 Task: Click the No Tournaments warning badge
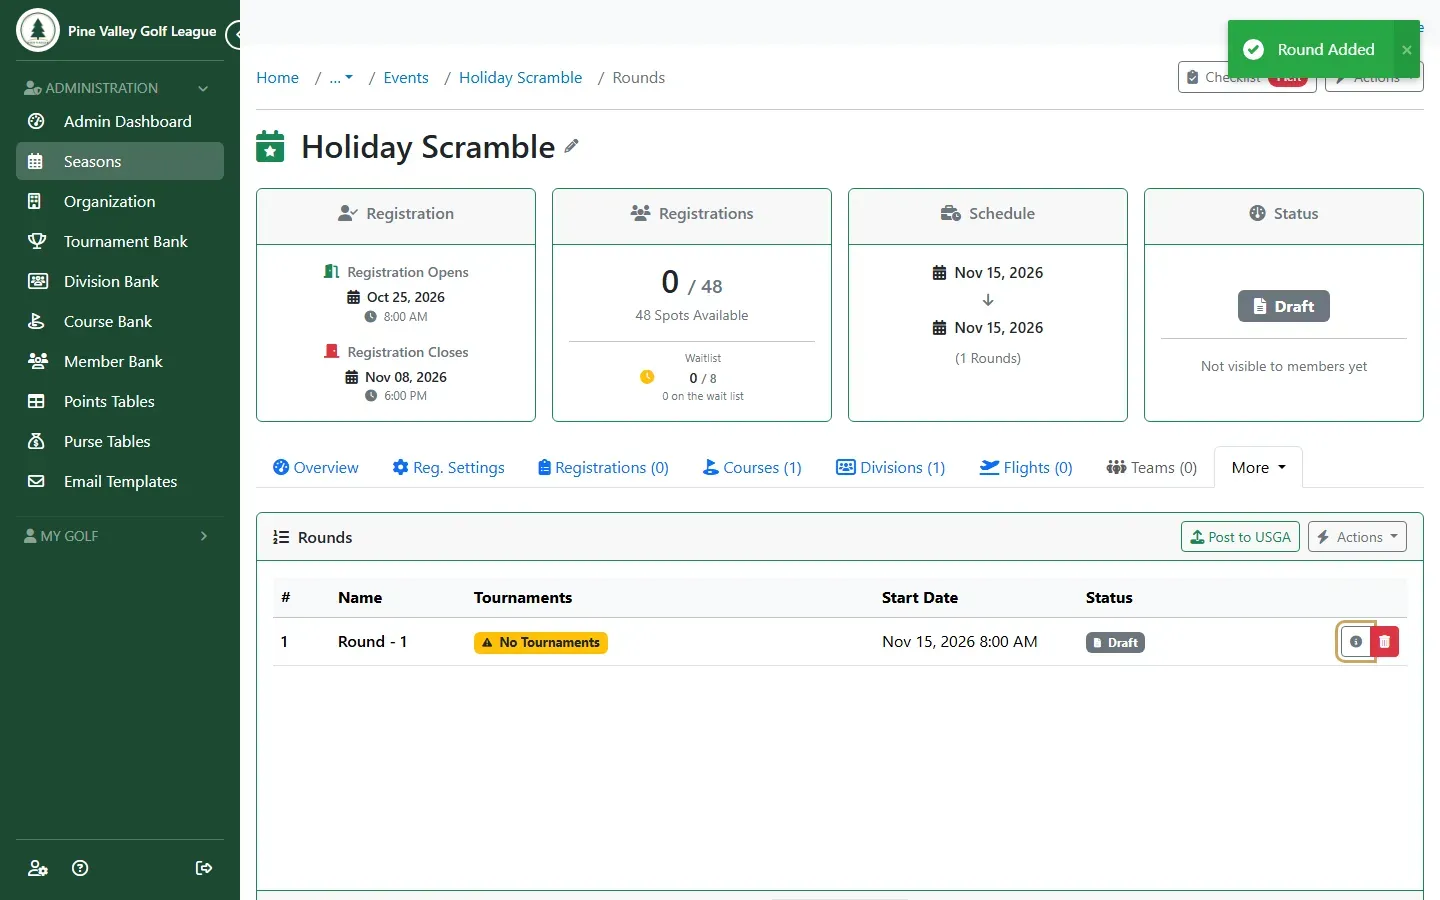click(541, 642)
